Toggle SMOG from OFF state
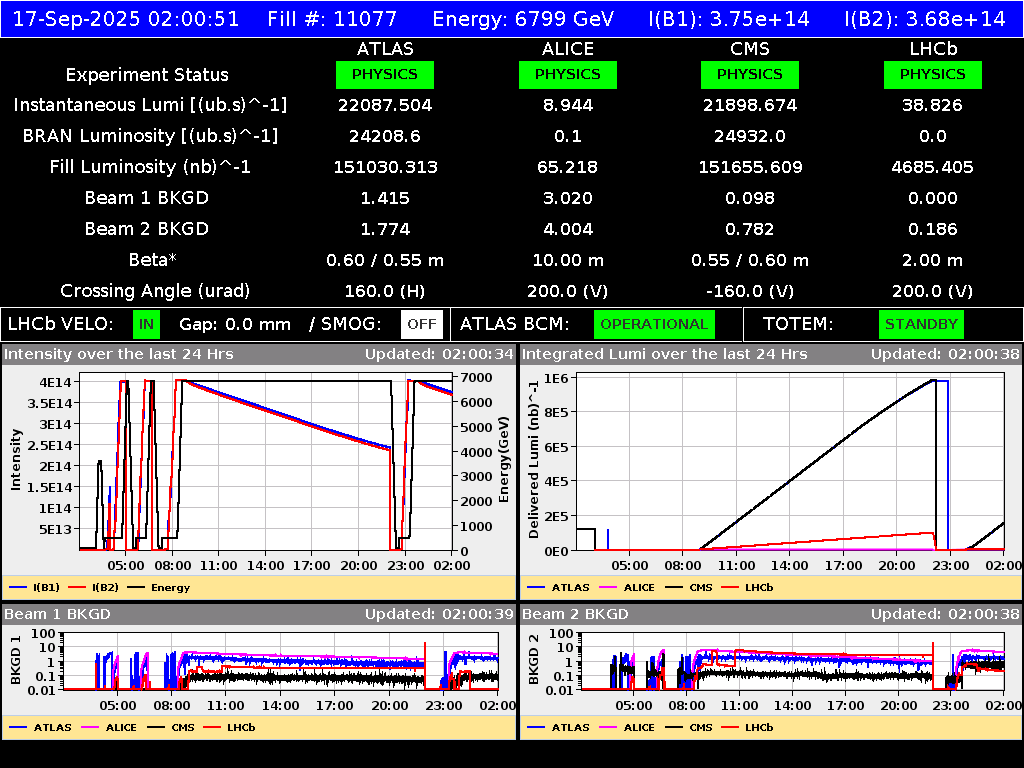The height and width of the screenshot is (768, 1024). tap(421, 324)
